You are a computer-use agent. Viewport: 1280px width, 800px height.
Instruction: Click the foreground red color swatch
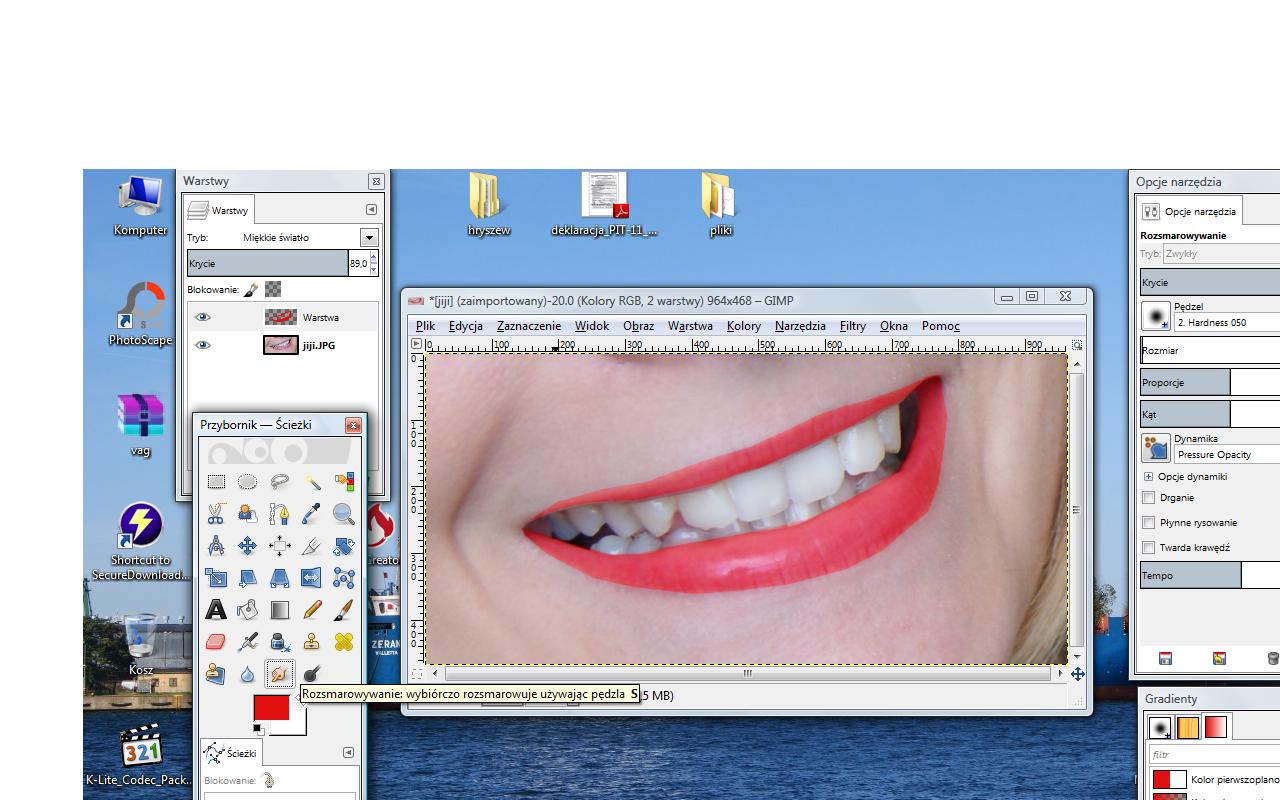pos(271,707)
